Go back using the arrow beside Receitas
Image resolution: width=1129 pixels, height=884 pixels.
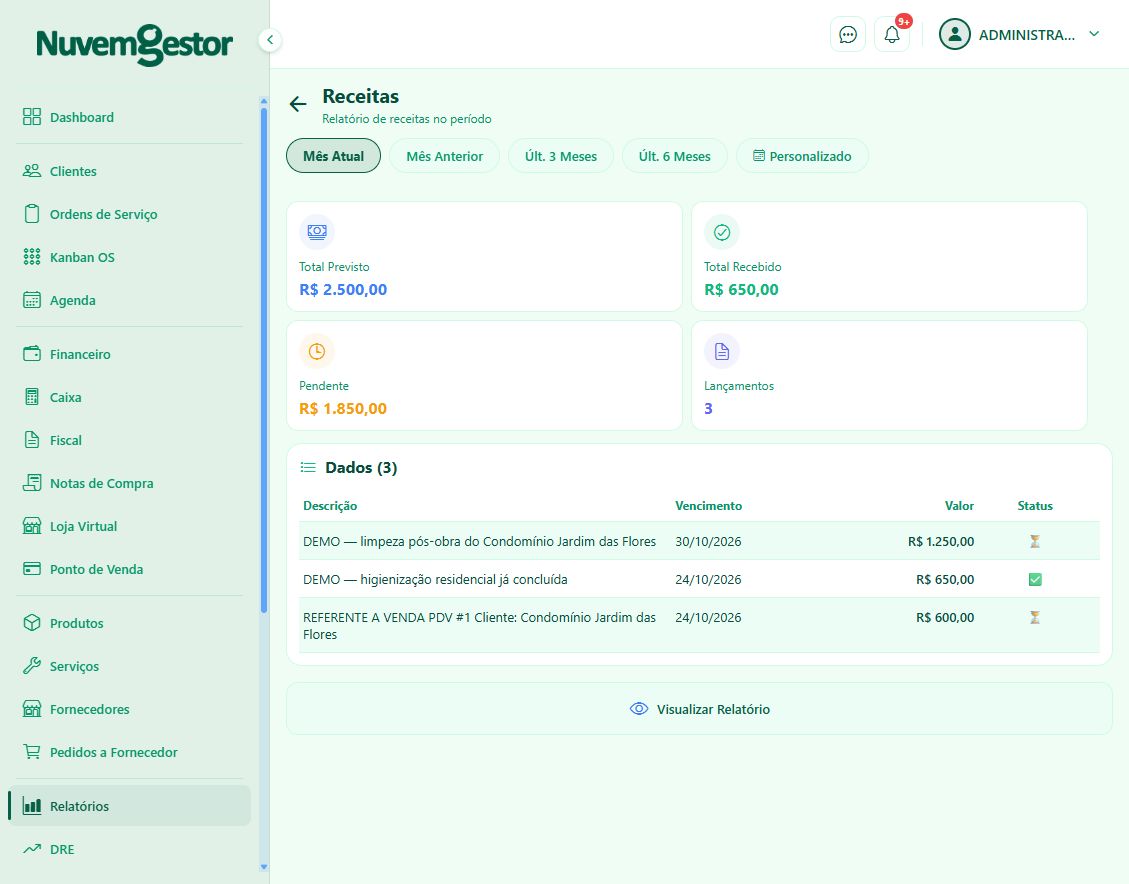(x=298, y=104)
